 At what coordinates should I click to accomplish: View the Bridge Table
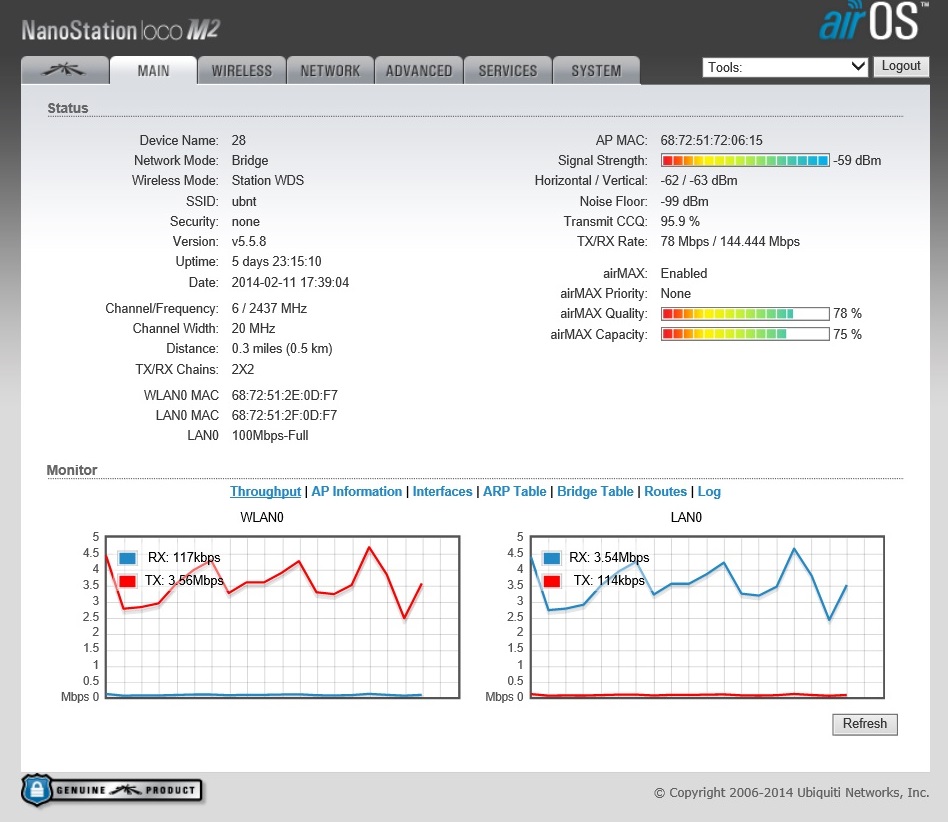596,491
